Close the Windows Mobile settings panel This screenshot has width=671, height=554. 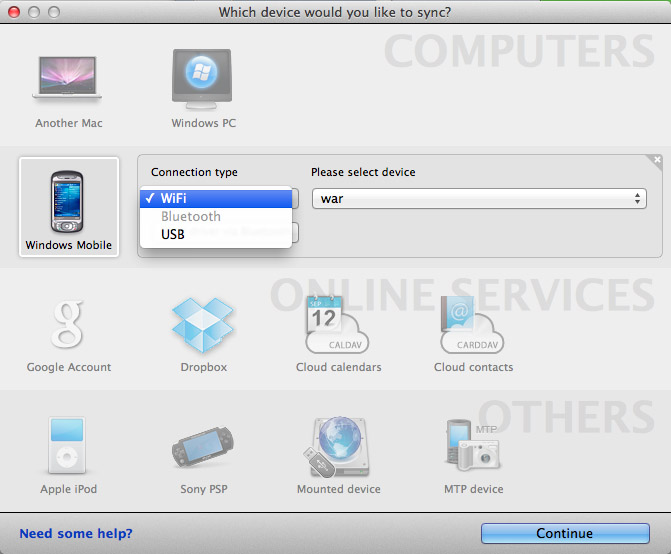point(657,160)
